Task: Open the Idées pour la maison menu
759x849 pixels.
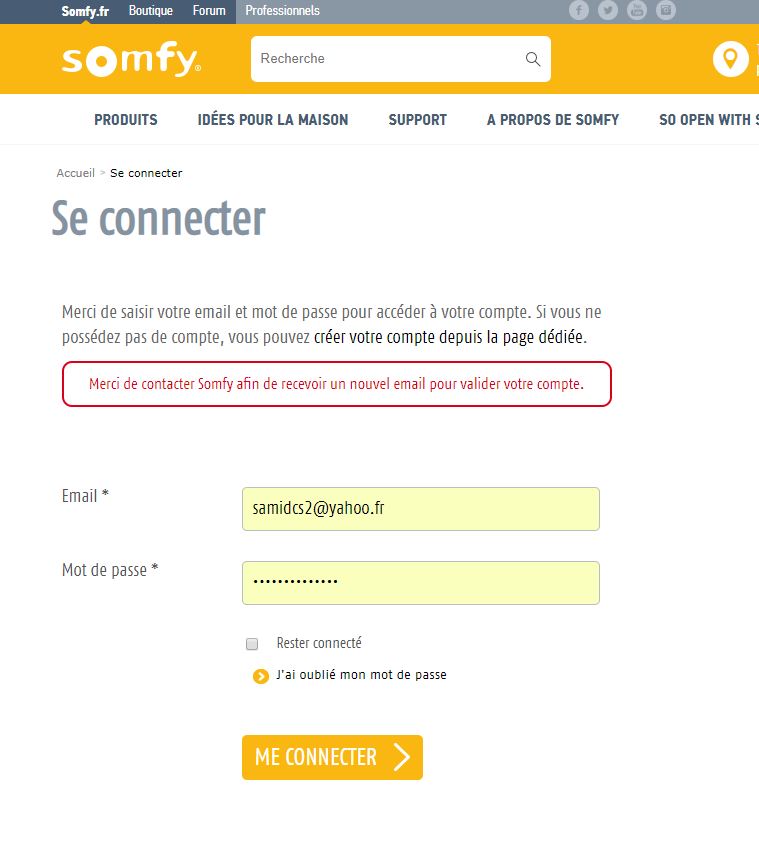Action: point(273,120)
